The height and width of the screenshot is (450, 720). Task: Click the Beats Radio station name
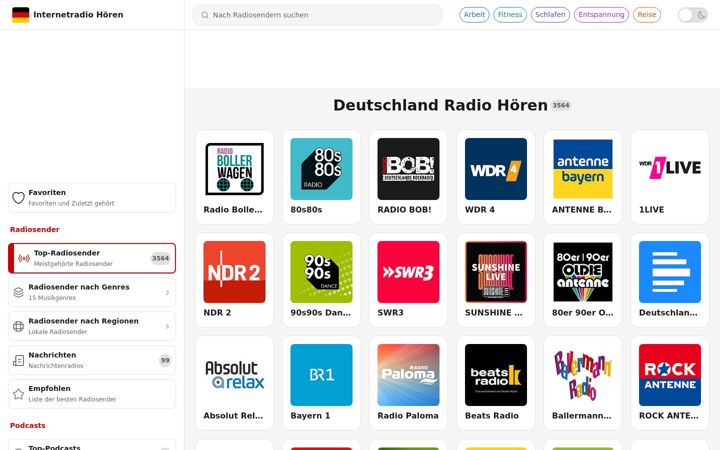click(x=492, y=416)
